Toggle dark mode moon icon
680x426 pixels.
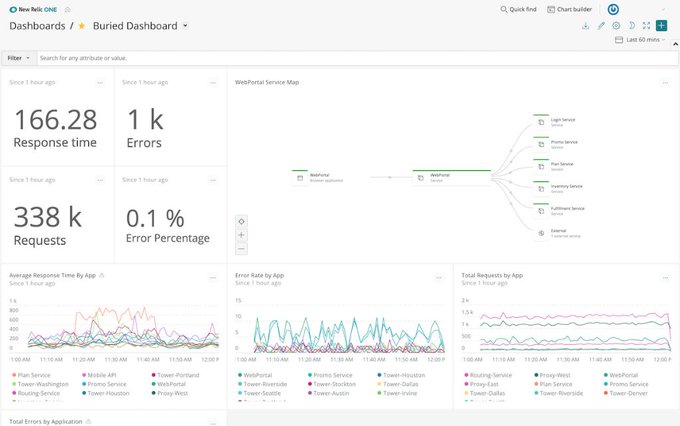point(631,26)
